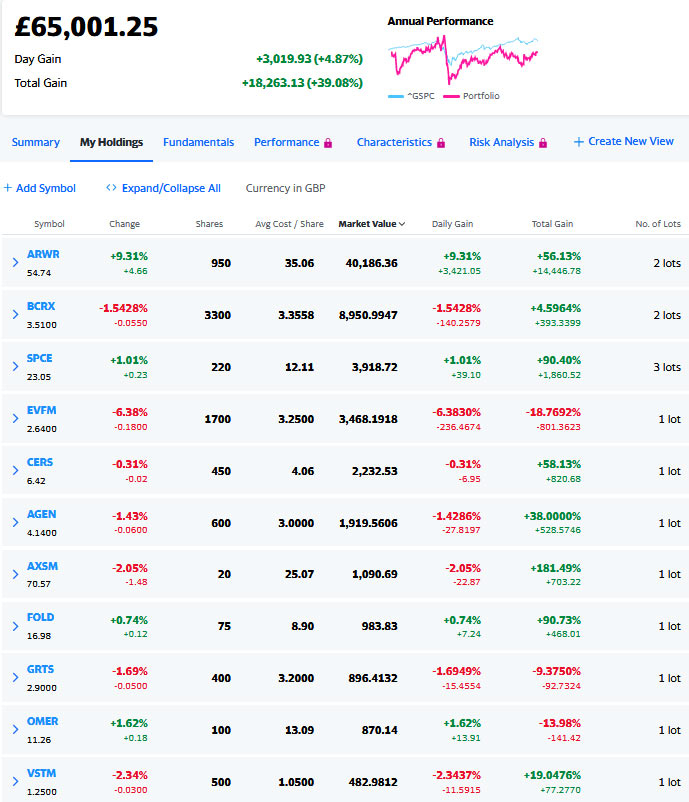
Task: Click the lock icon beside Performance
Action: [x=328, y=143]
